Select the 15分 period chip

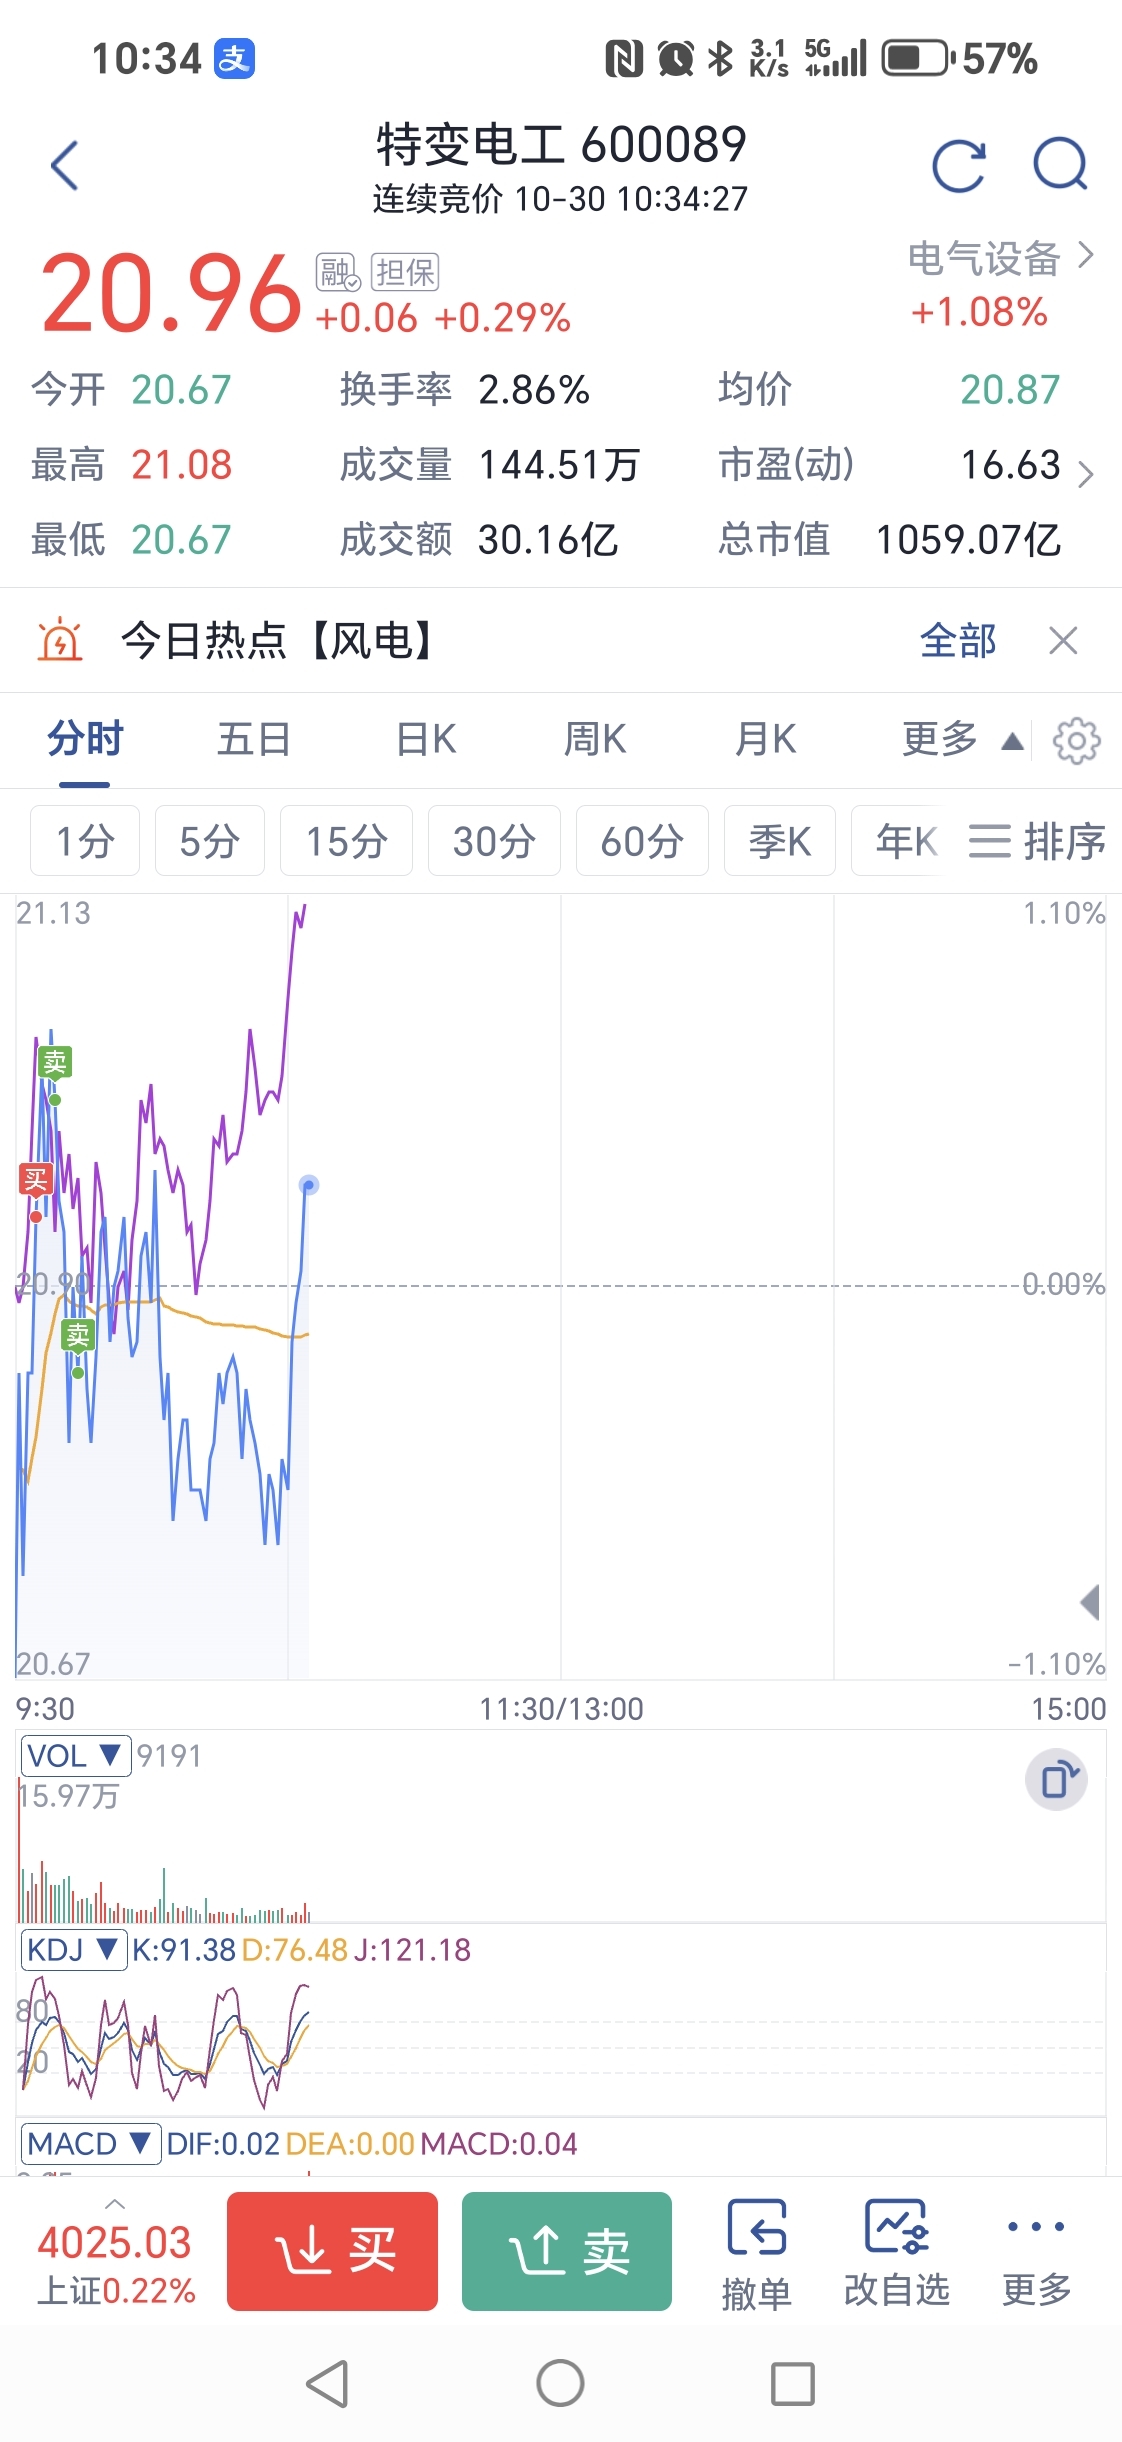(x=347, y=841)
